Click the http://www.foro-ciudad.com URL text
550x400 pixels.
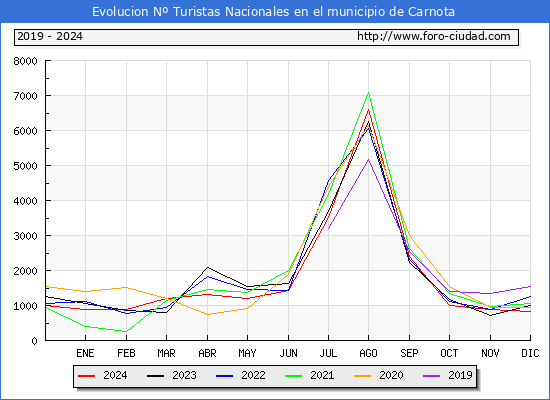(434, 36)
